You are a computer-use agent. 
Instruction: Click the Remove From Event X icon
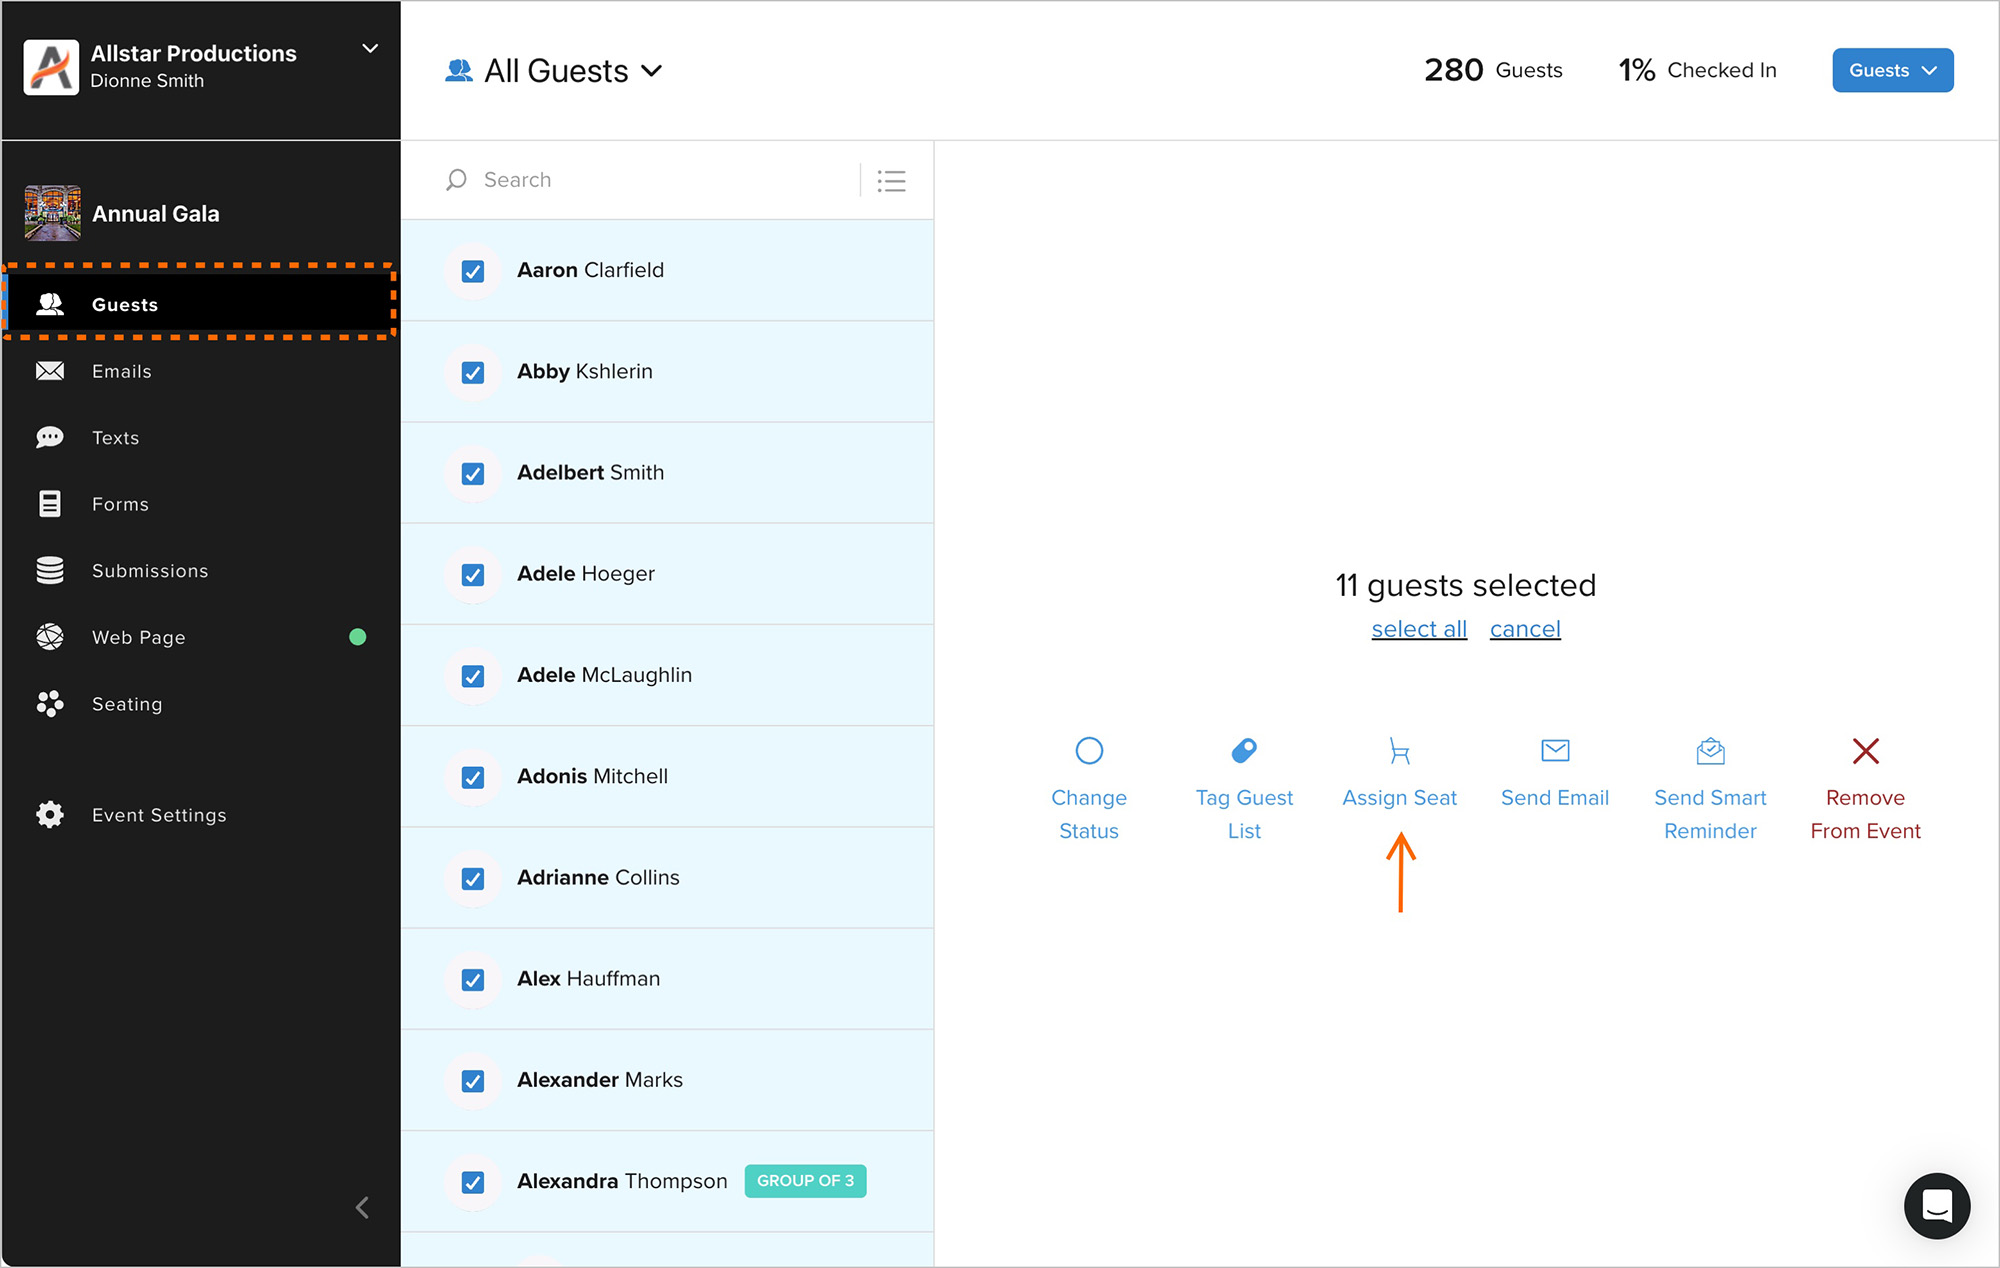point(1865,750)
